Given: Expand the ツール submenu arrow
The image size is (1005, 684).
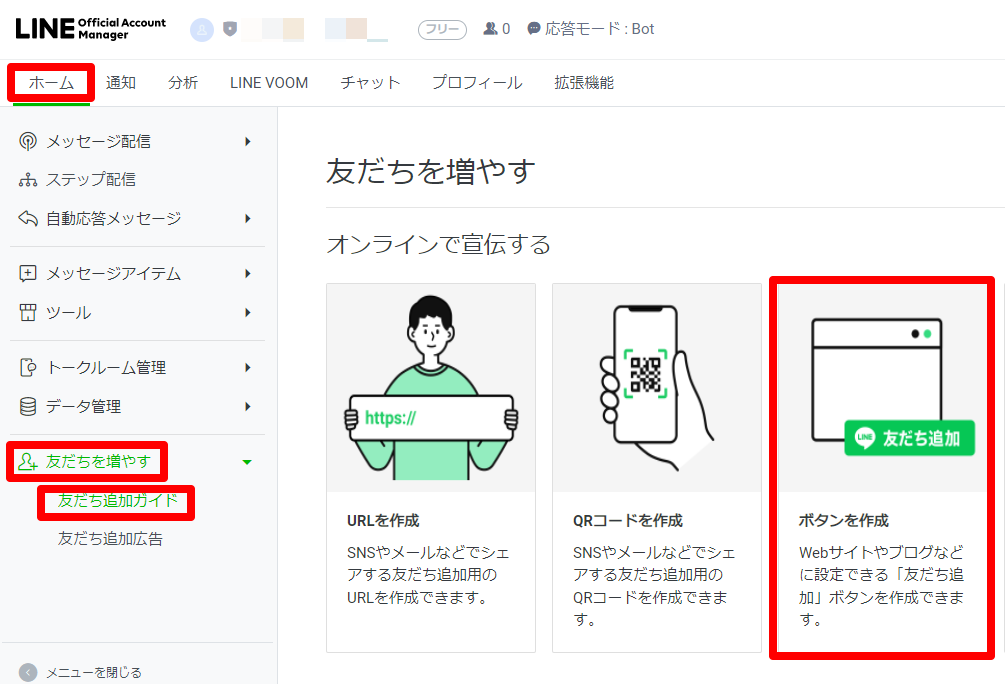Looking at the screenshot, I should pyautogui.click(x=250, y=311).
